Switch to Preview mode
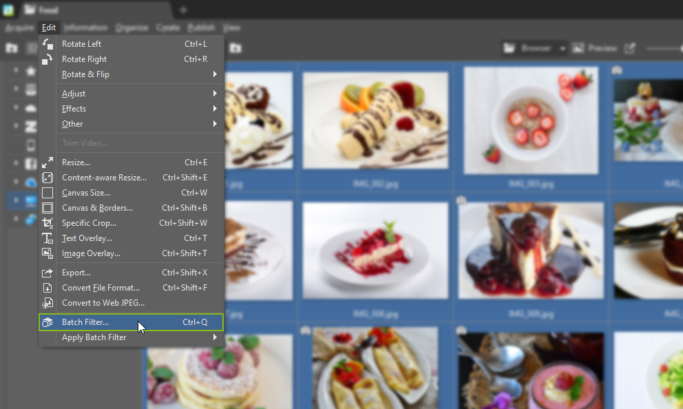Viewport: 683px width, 409px height. (x=595, y=48)
